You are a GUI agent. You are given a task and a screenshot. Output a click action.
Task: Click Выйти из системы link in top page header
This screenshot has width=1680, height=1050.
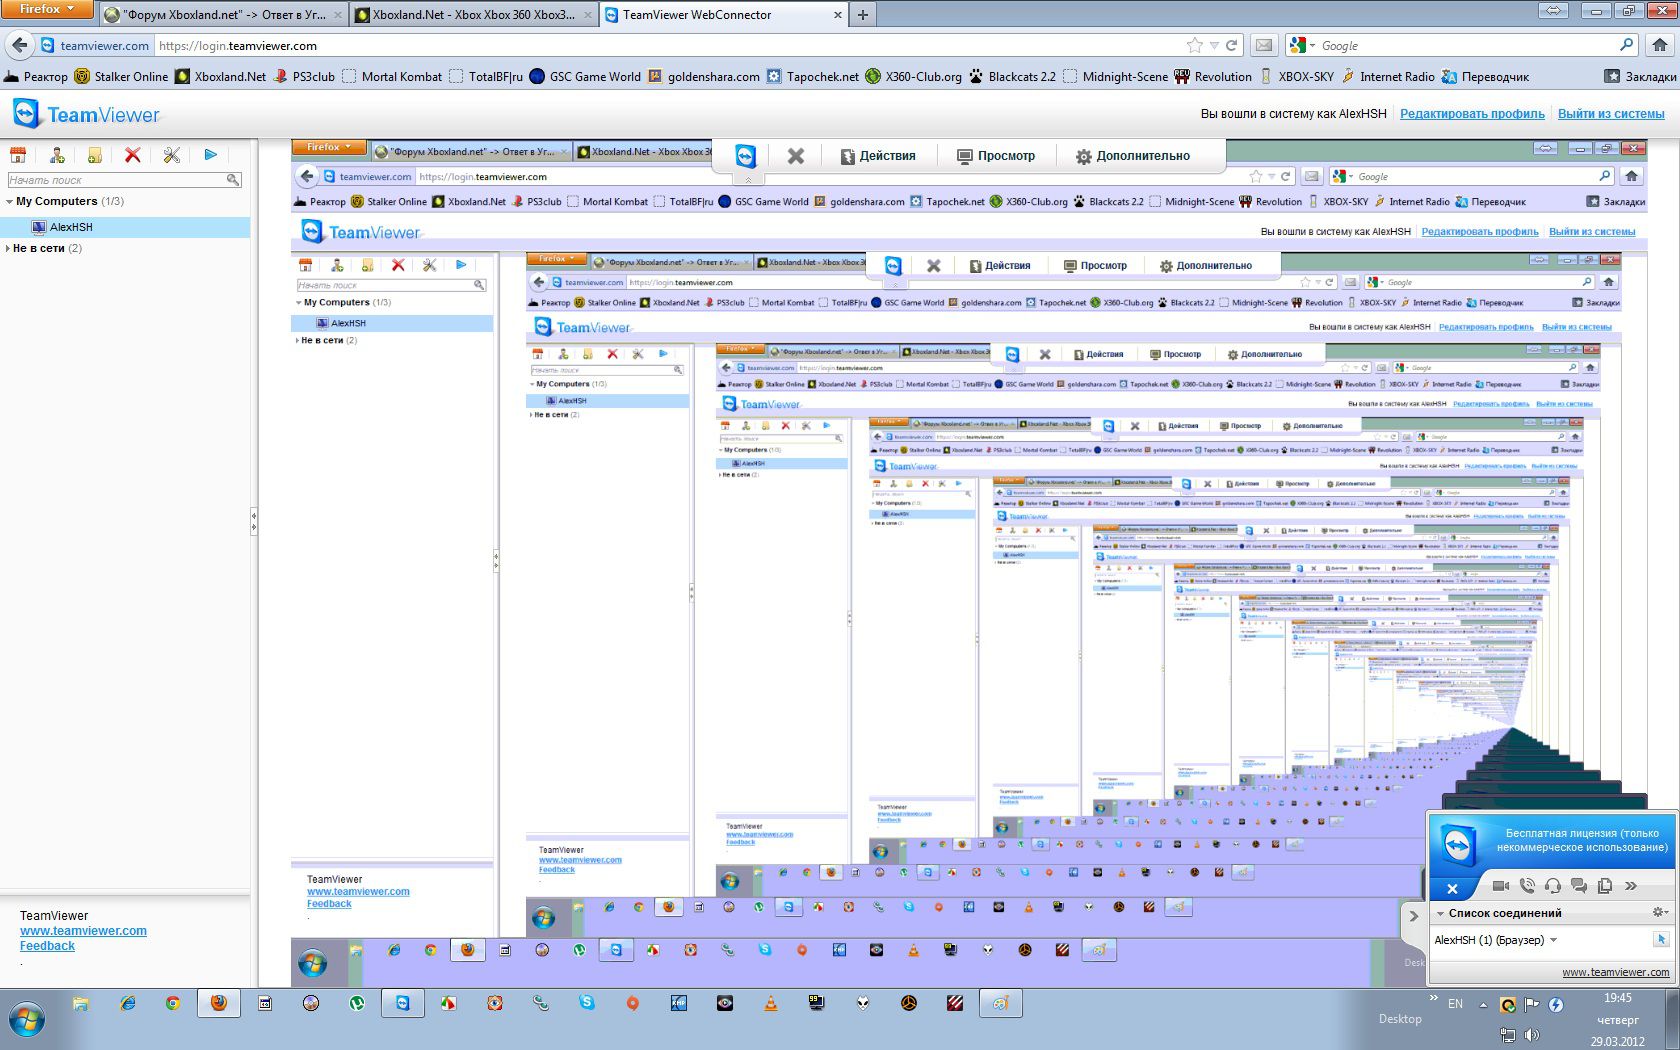(1611, 114)
